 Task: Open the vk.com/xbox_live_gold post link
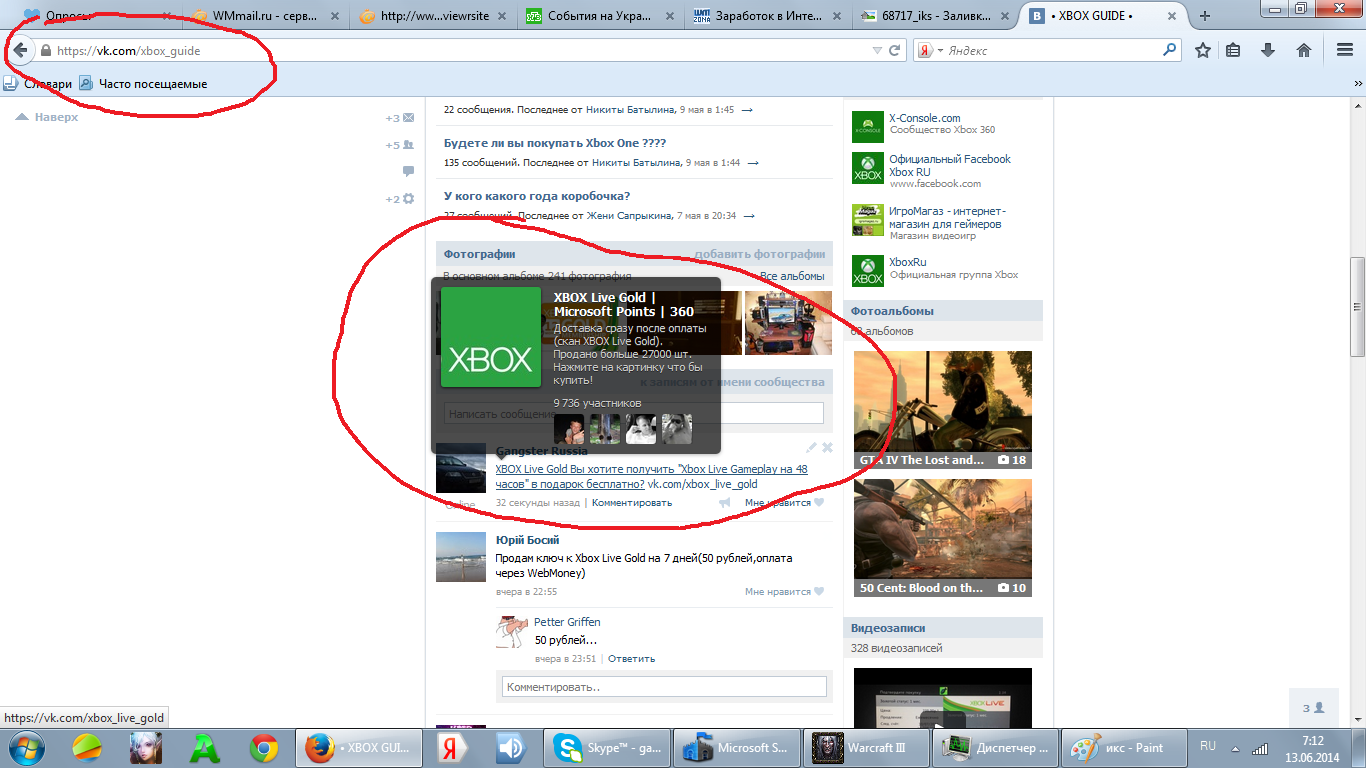[x=702, y=484]
